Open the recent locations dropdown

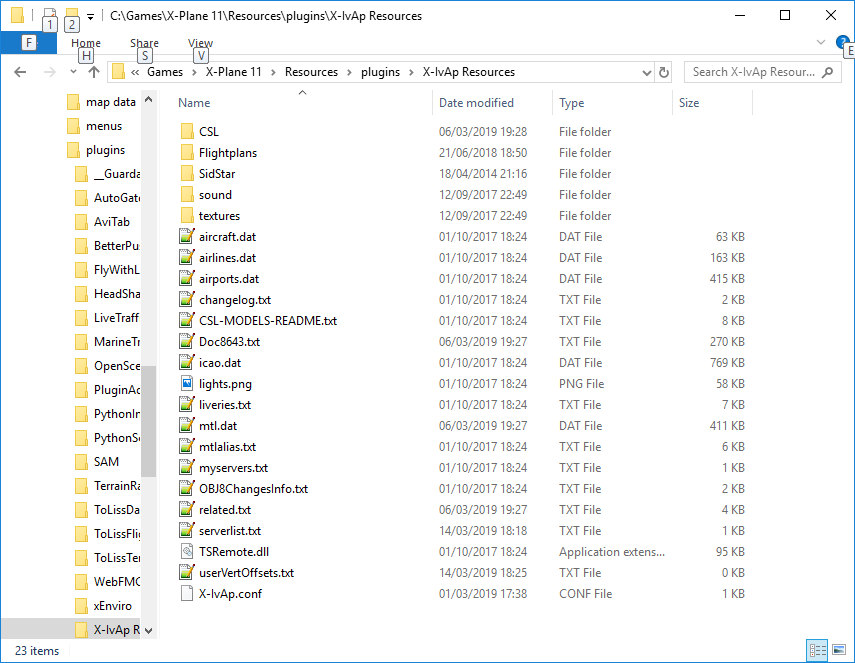click(x=73, y=72)
